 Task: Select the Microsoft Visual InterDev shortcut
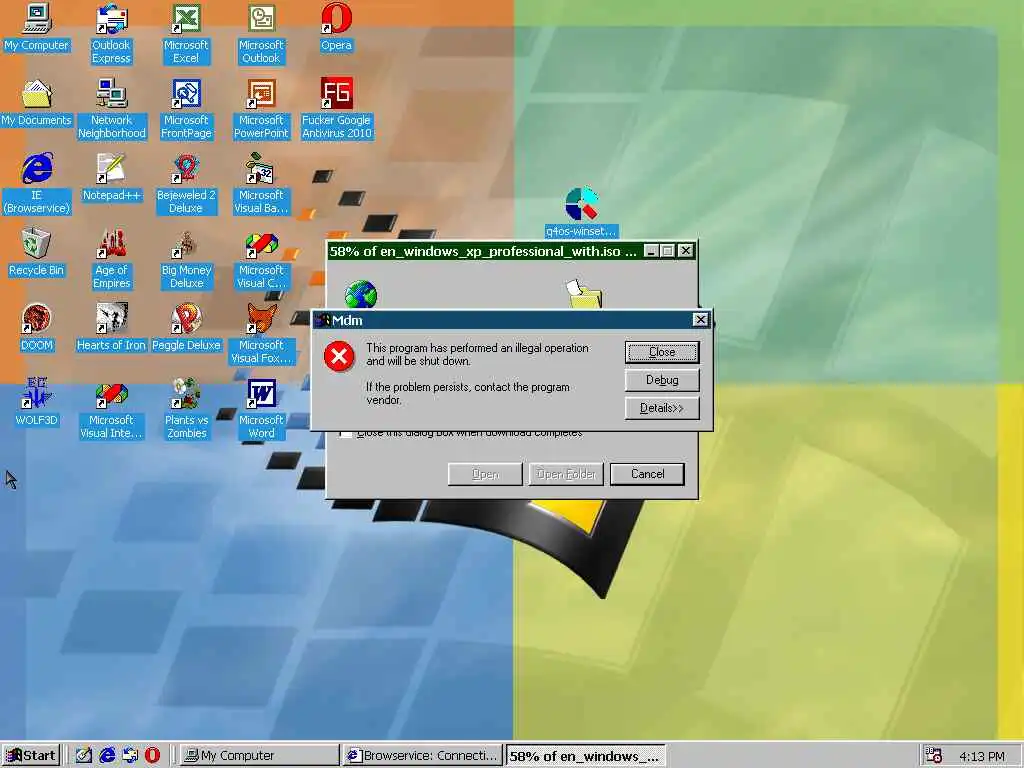click(x=111, y=409)
